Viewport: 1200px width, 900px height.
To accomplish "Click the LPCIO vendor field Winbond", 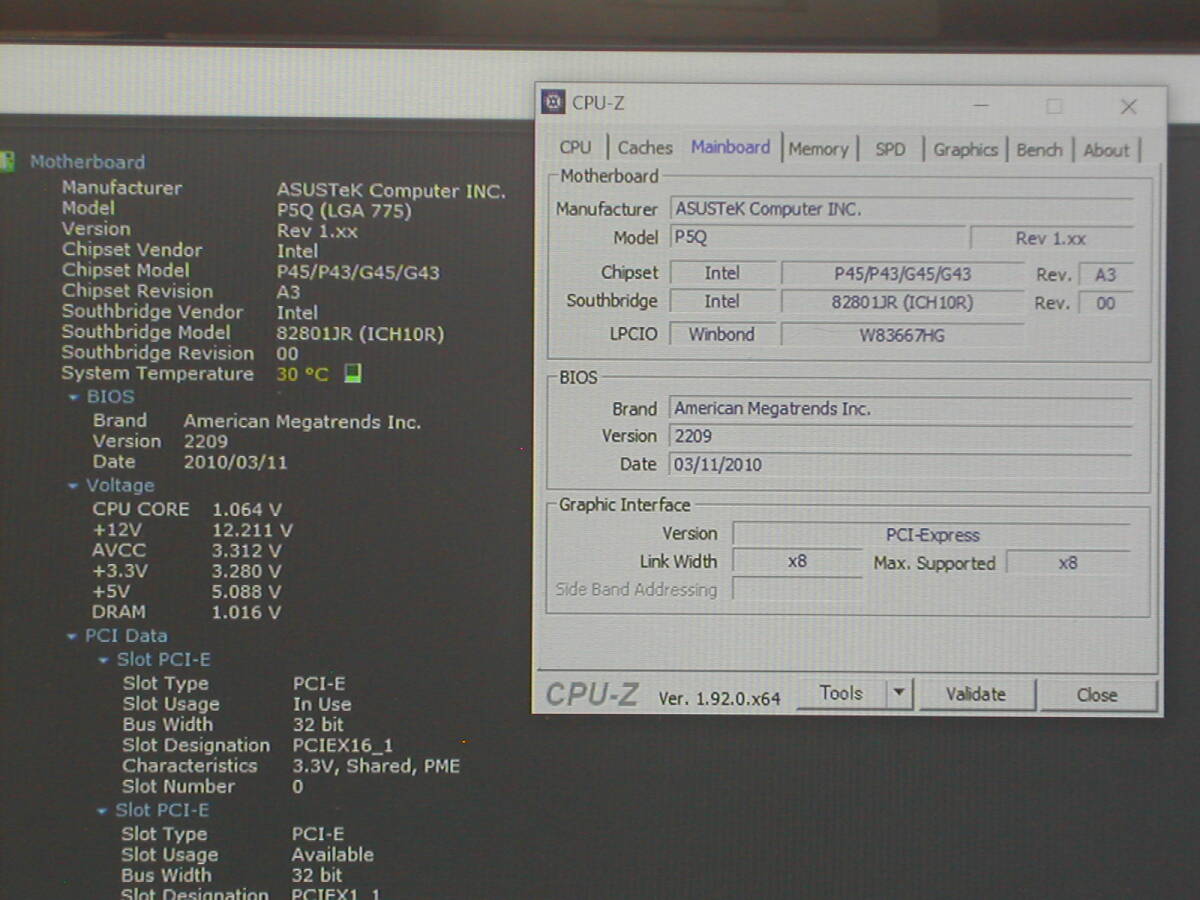I will click(x=722, y=335).
